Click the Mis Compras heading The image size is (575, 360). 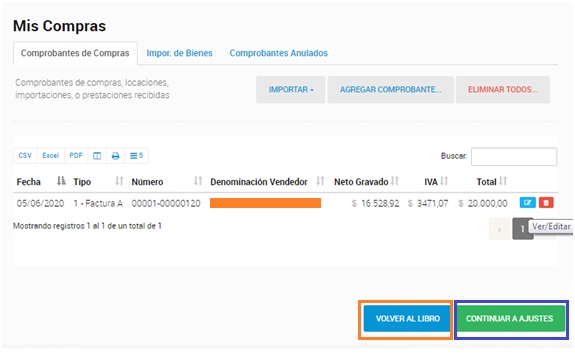point(59,26)
